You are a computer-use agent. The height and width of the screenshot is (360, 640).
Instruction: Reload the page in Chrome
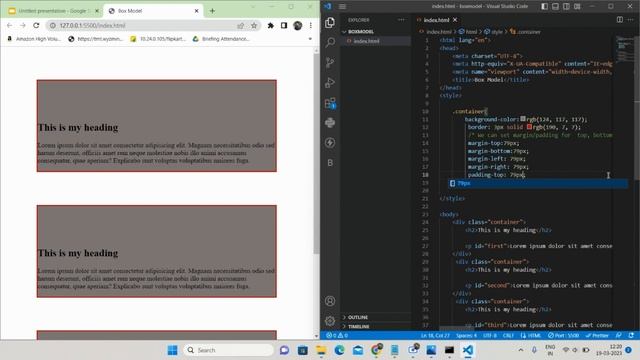(36, 25)
